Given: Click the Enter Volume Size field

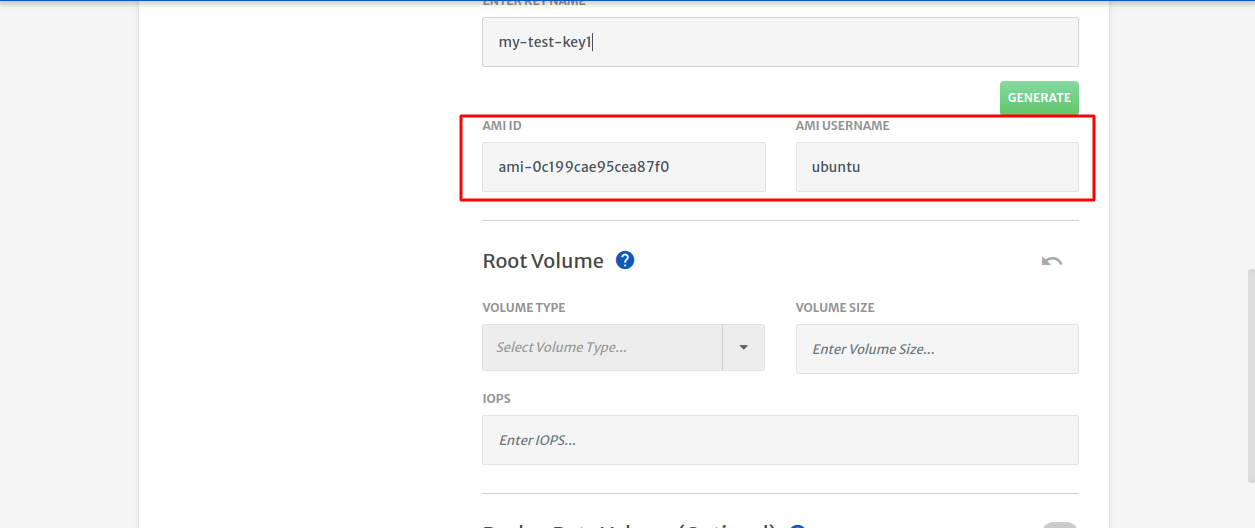Looking at the screenshot, I should (x=937, y=349).
